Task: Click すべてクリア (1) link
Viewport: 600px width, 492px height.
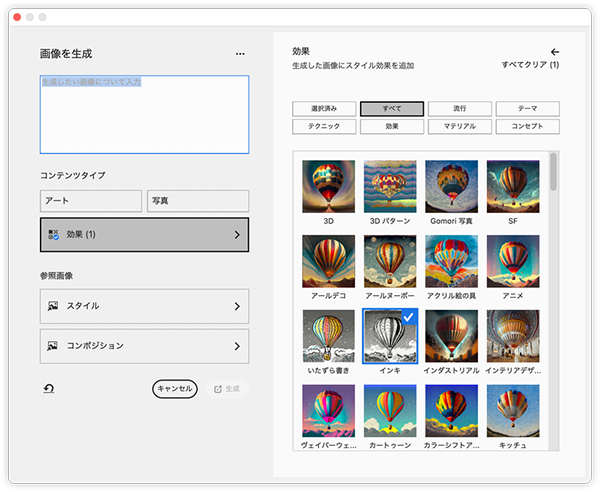Action: coord(529,65)
